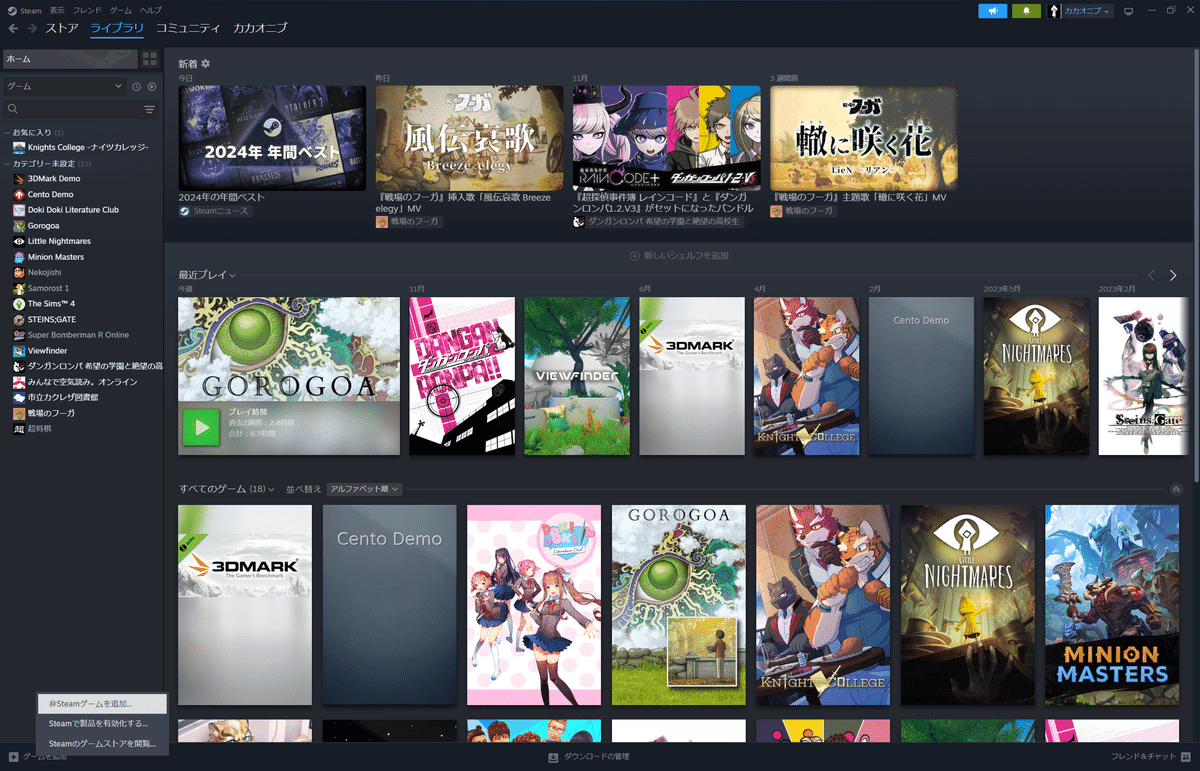Customize the 新着 shelf with gear icon
The image size is (1200, 771).
tap(206, 64)
